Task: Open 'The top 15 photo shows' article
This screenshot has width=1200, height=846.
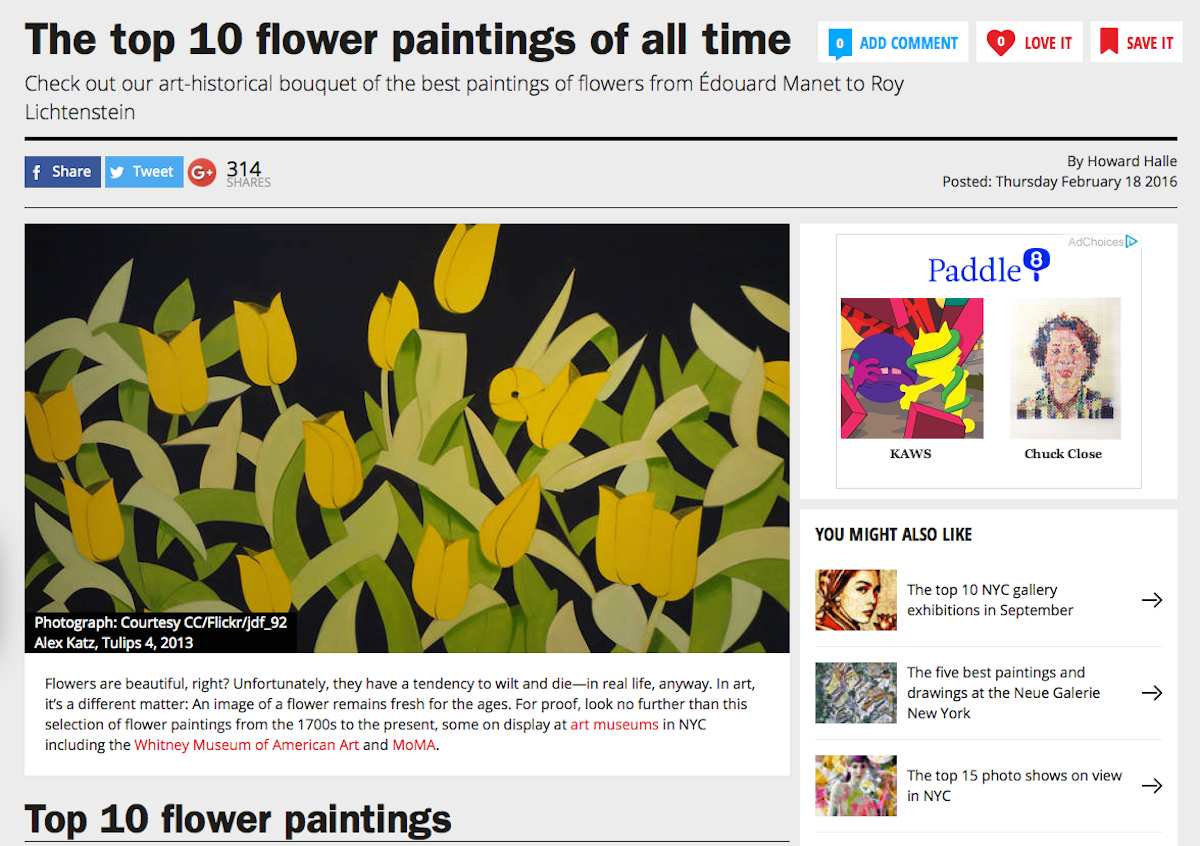Action: (x=1014, y=786)
